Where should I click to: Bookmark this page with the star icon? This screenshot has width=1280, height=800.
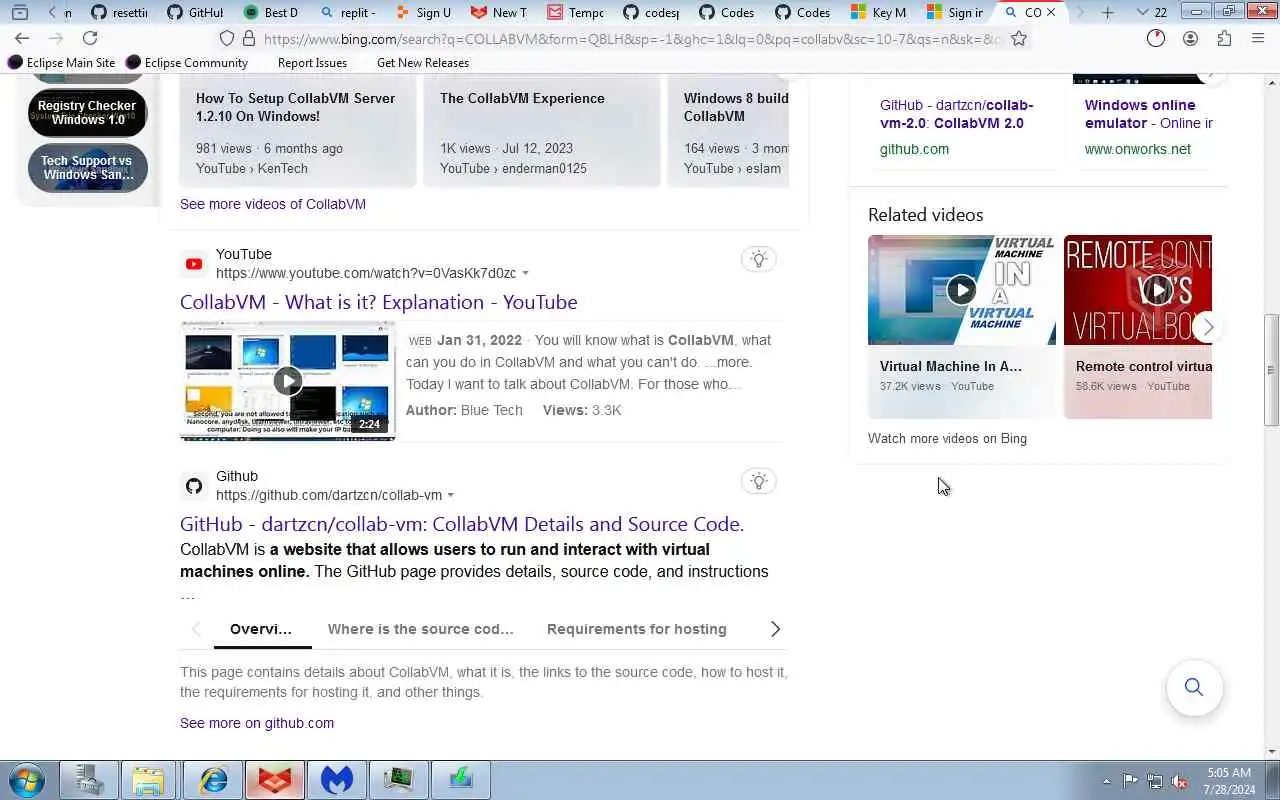pyautogui.click(x=1019, y=38)
